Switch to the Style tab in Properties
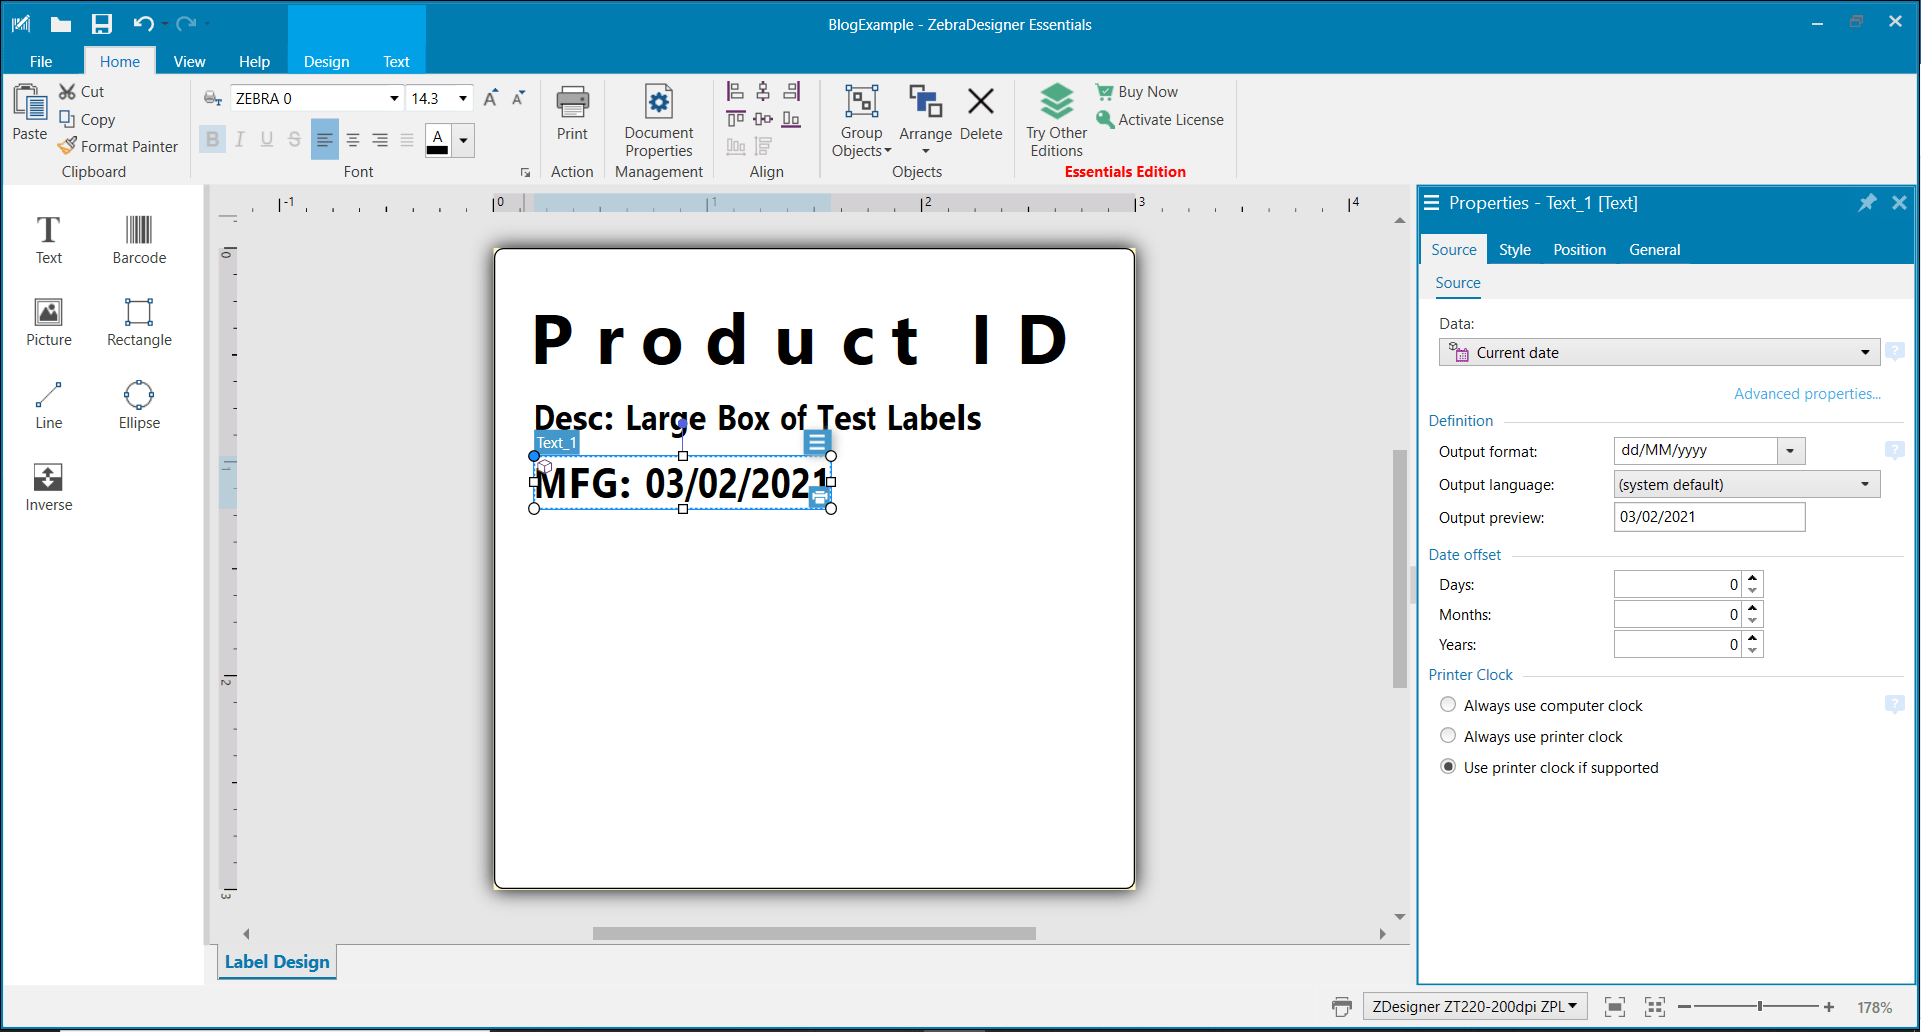1921x1032 pixels. click(1514, 249)
